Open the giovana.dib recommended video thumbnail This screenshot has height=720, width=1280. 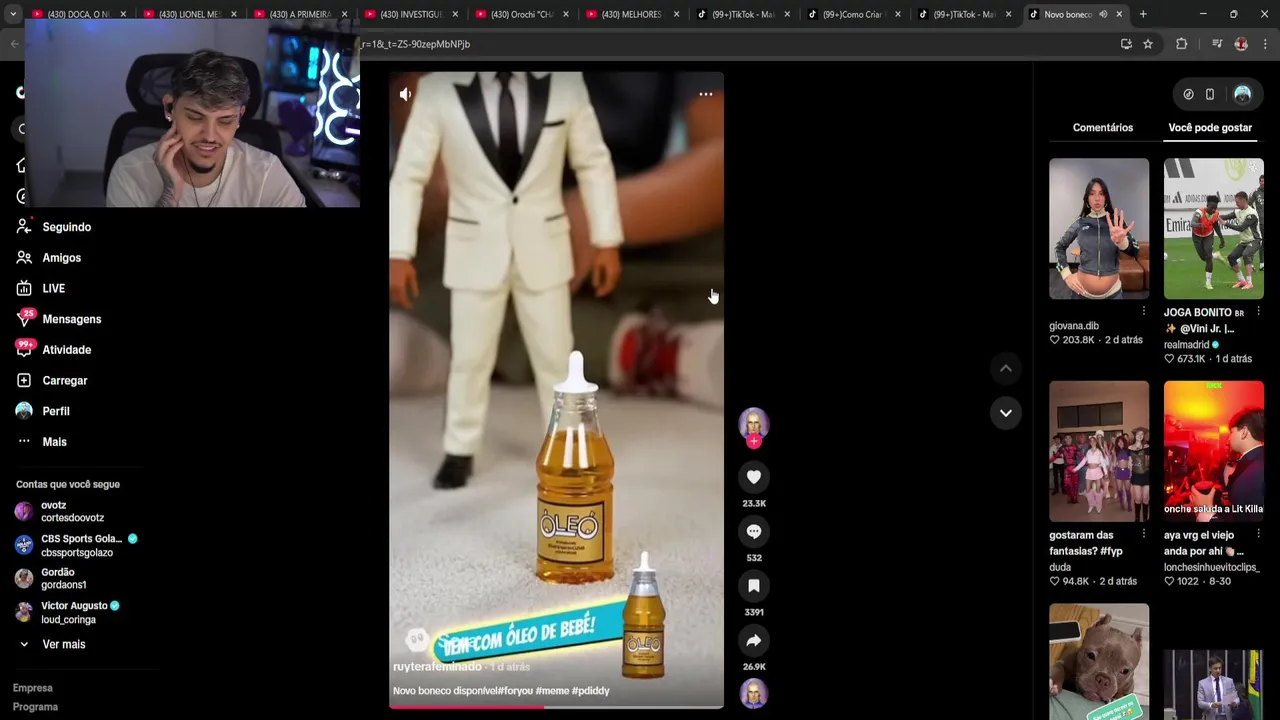[1099, 229]
